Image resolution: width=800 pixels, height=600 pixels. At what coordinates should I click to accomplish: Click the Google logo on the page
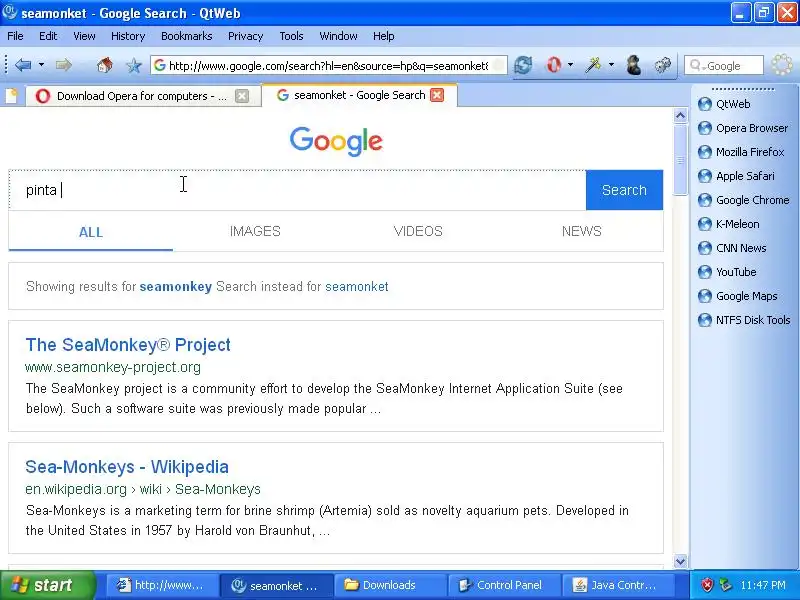pos(336,141)
